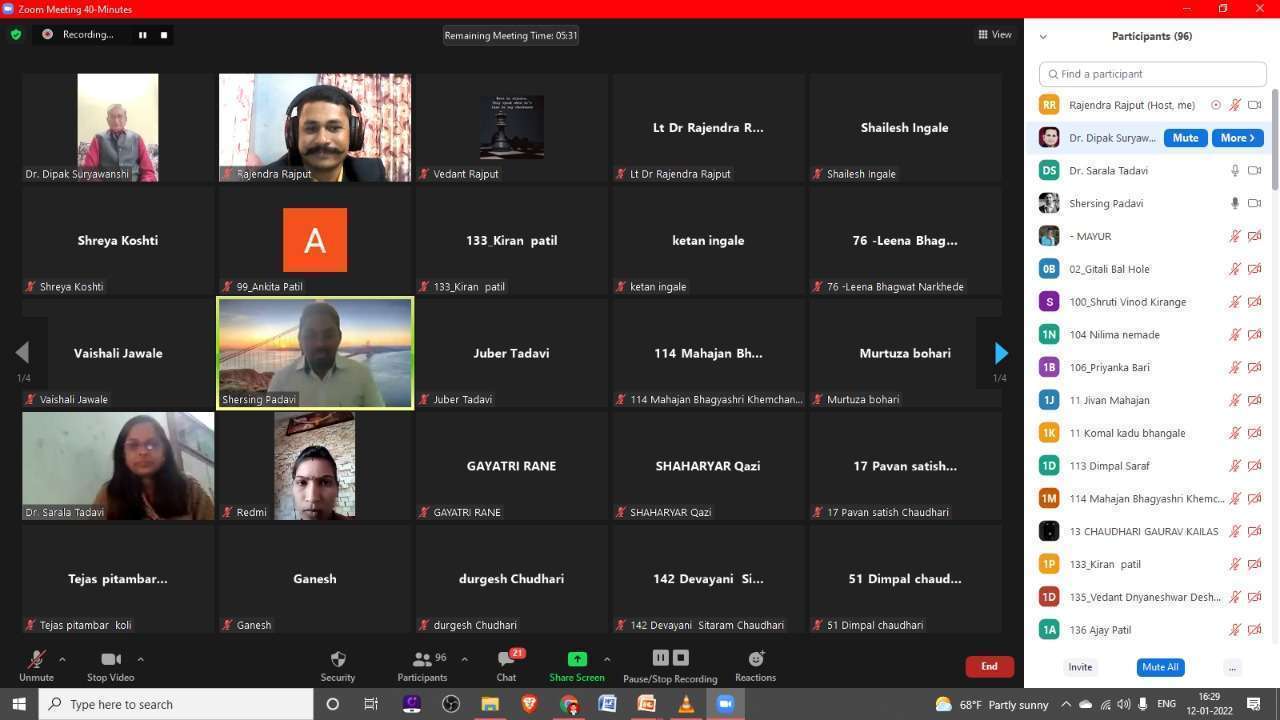This screenshot has height=720, width=1280.
Task: Click the encryption shield icon at top left
Action: point(16,35)
